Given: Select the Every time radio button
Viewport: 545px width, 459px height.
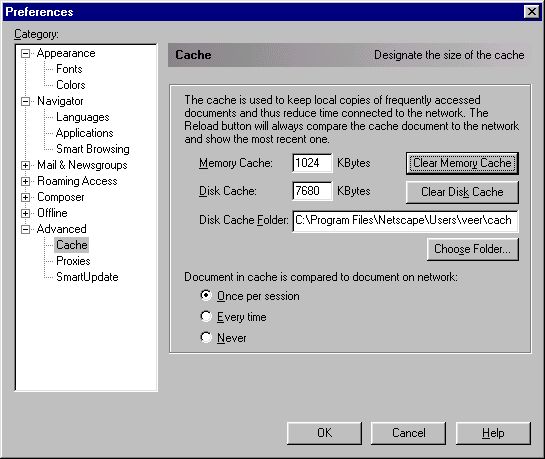Looking at the screenshot, I should click(x=206, y=317).
